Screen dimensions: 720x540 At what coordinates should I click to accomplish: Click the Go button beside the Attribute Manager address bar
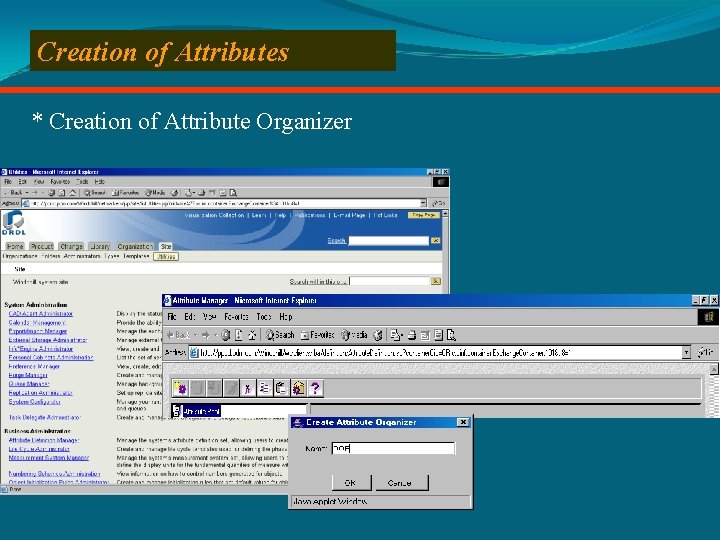(705, 353)
